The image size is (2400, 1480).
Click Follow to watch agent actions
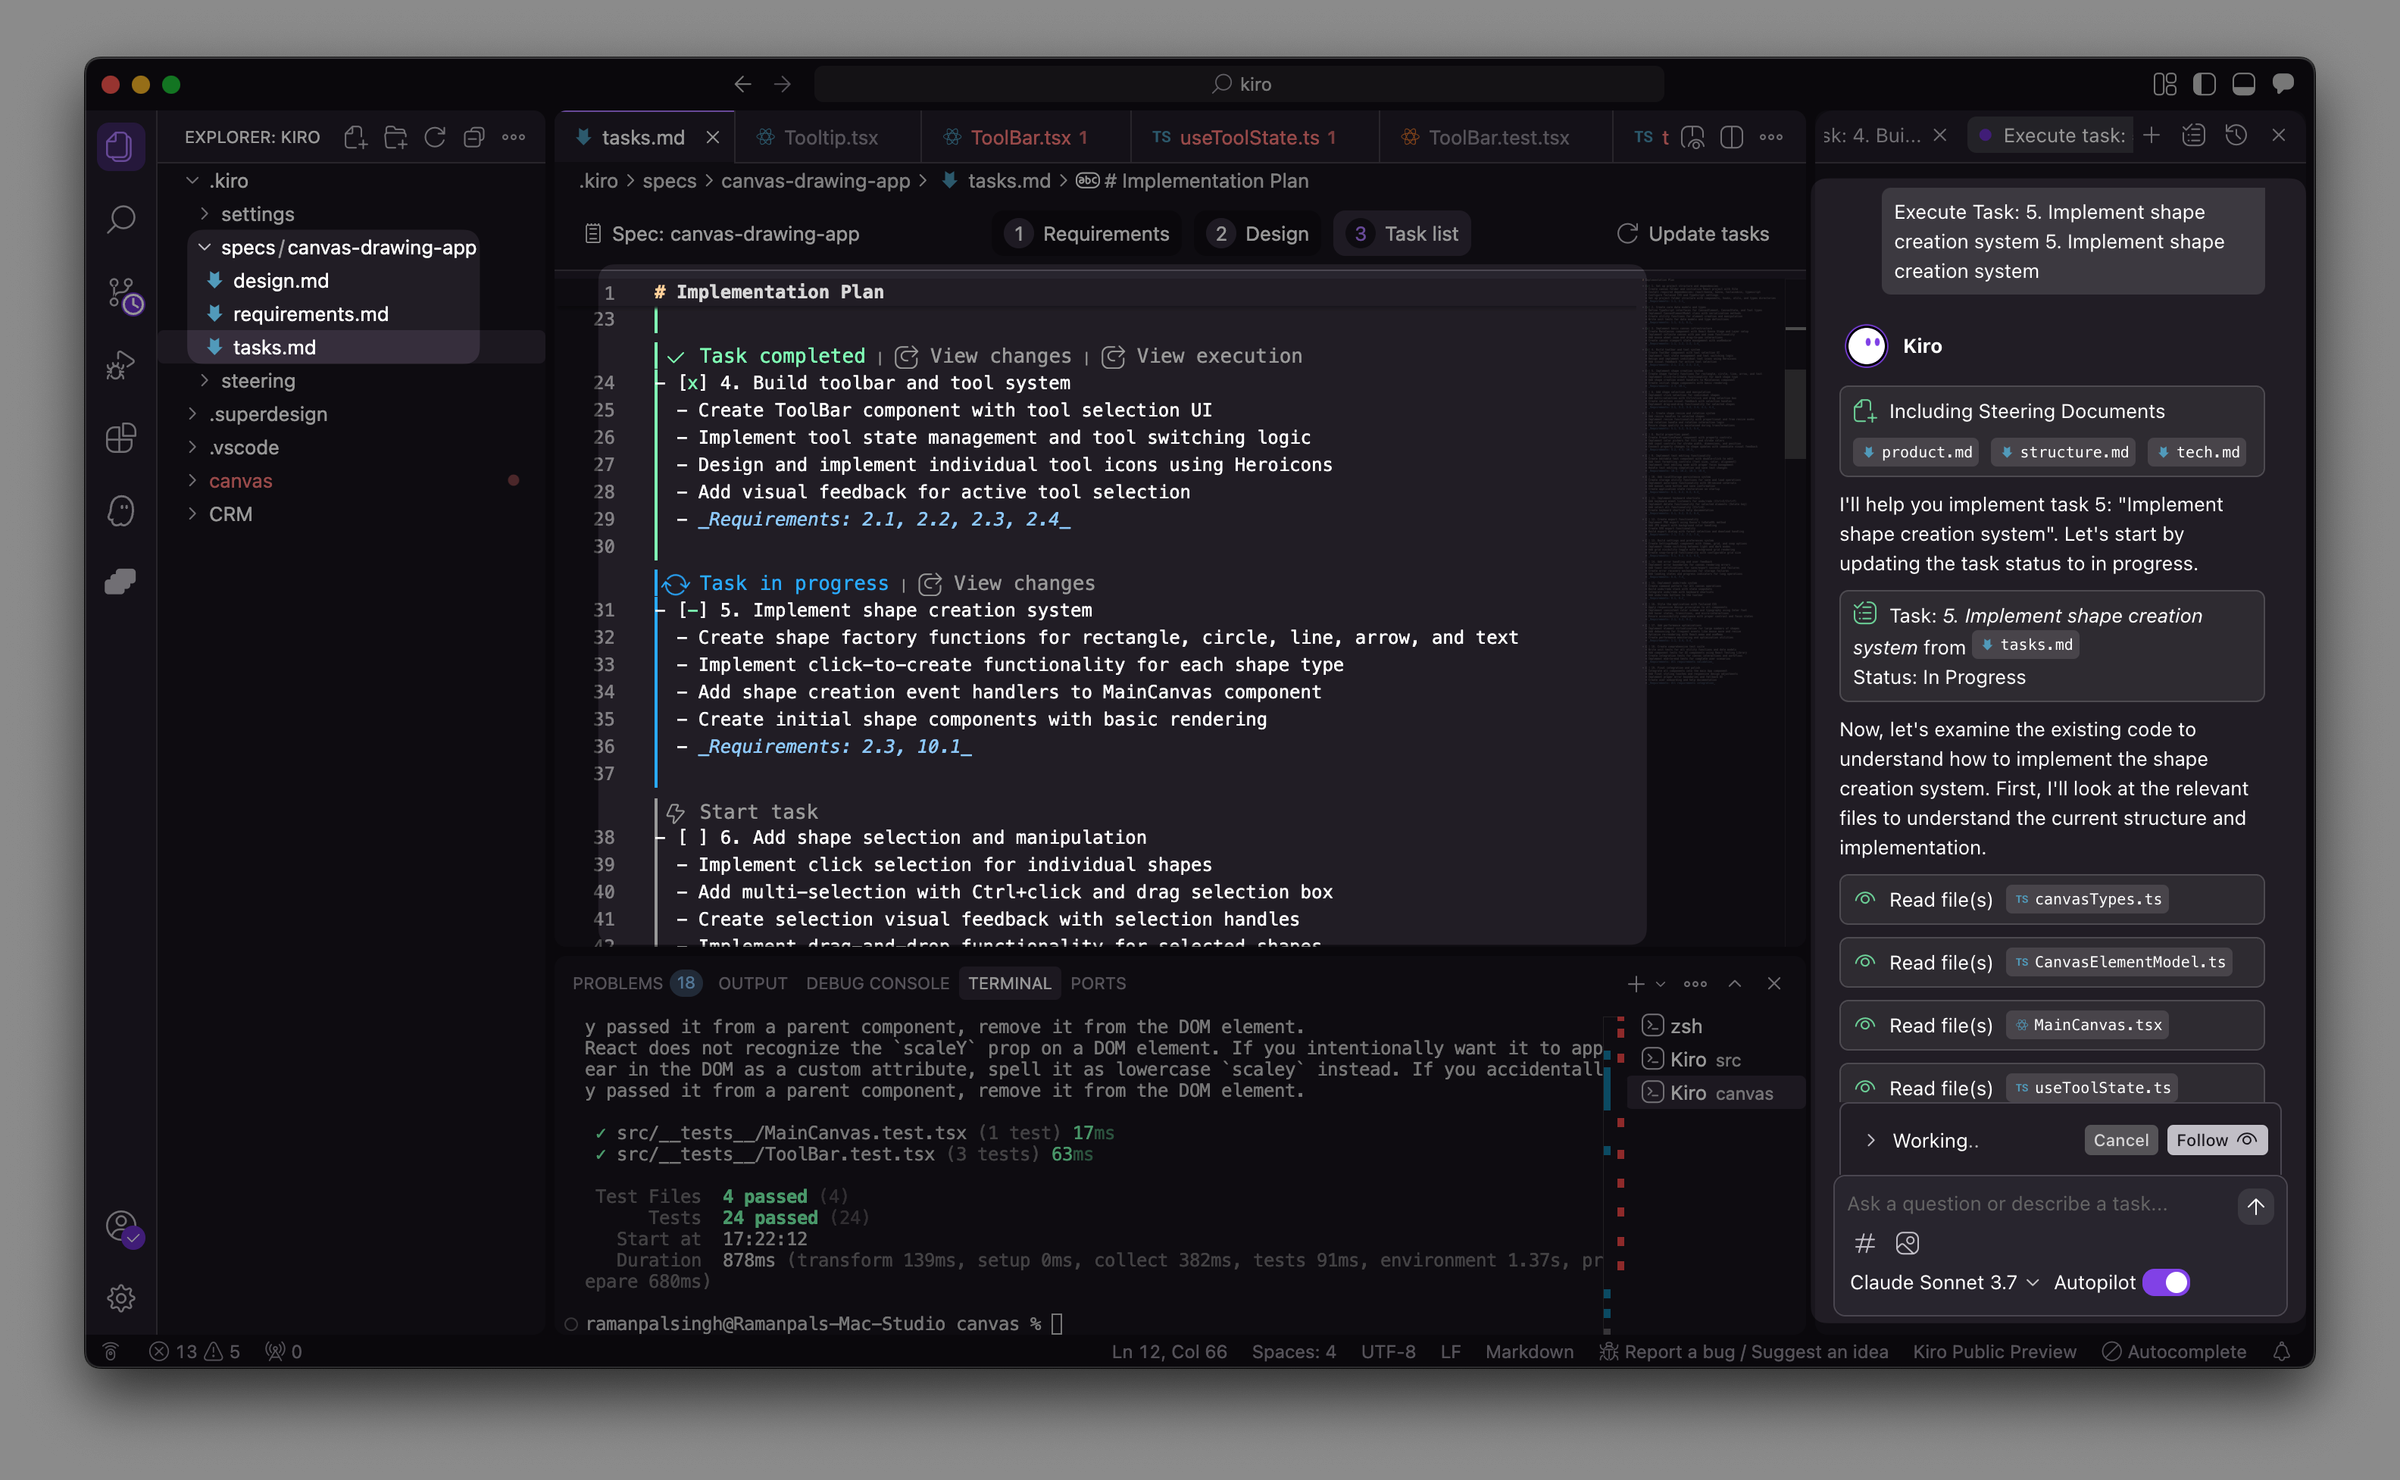2216,1140
